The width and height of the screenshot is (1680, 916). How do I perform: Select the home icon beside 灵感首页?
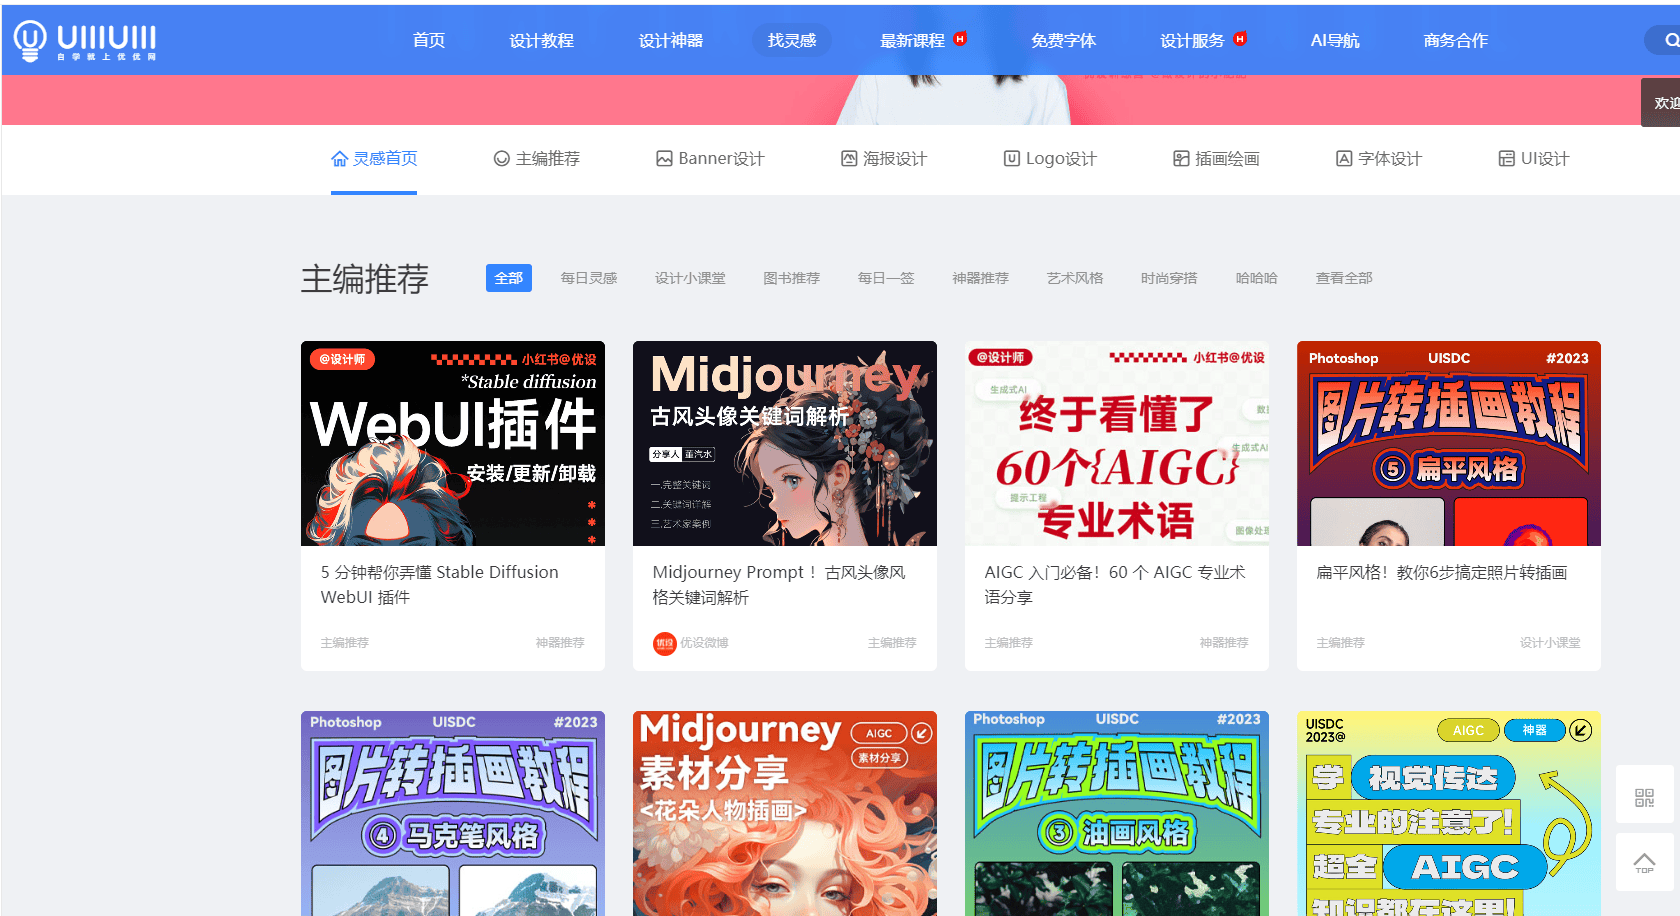(x=338, y=158)
